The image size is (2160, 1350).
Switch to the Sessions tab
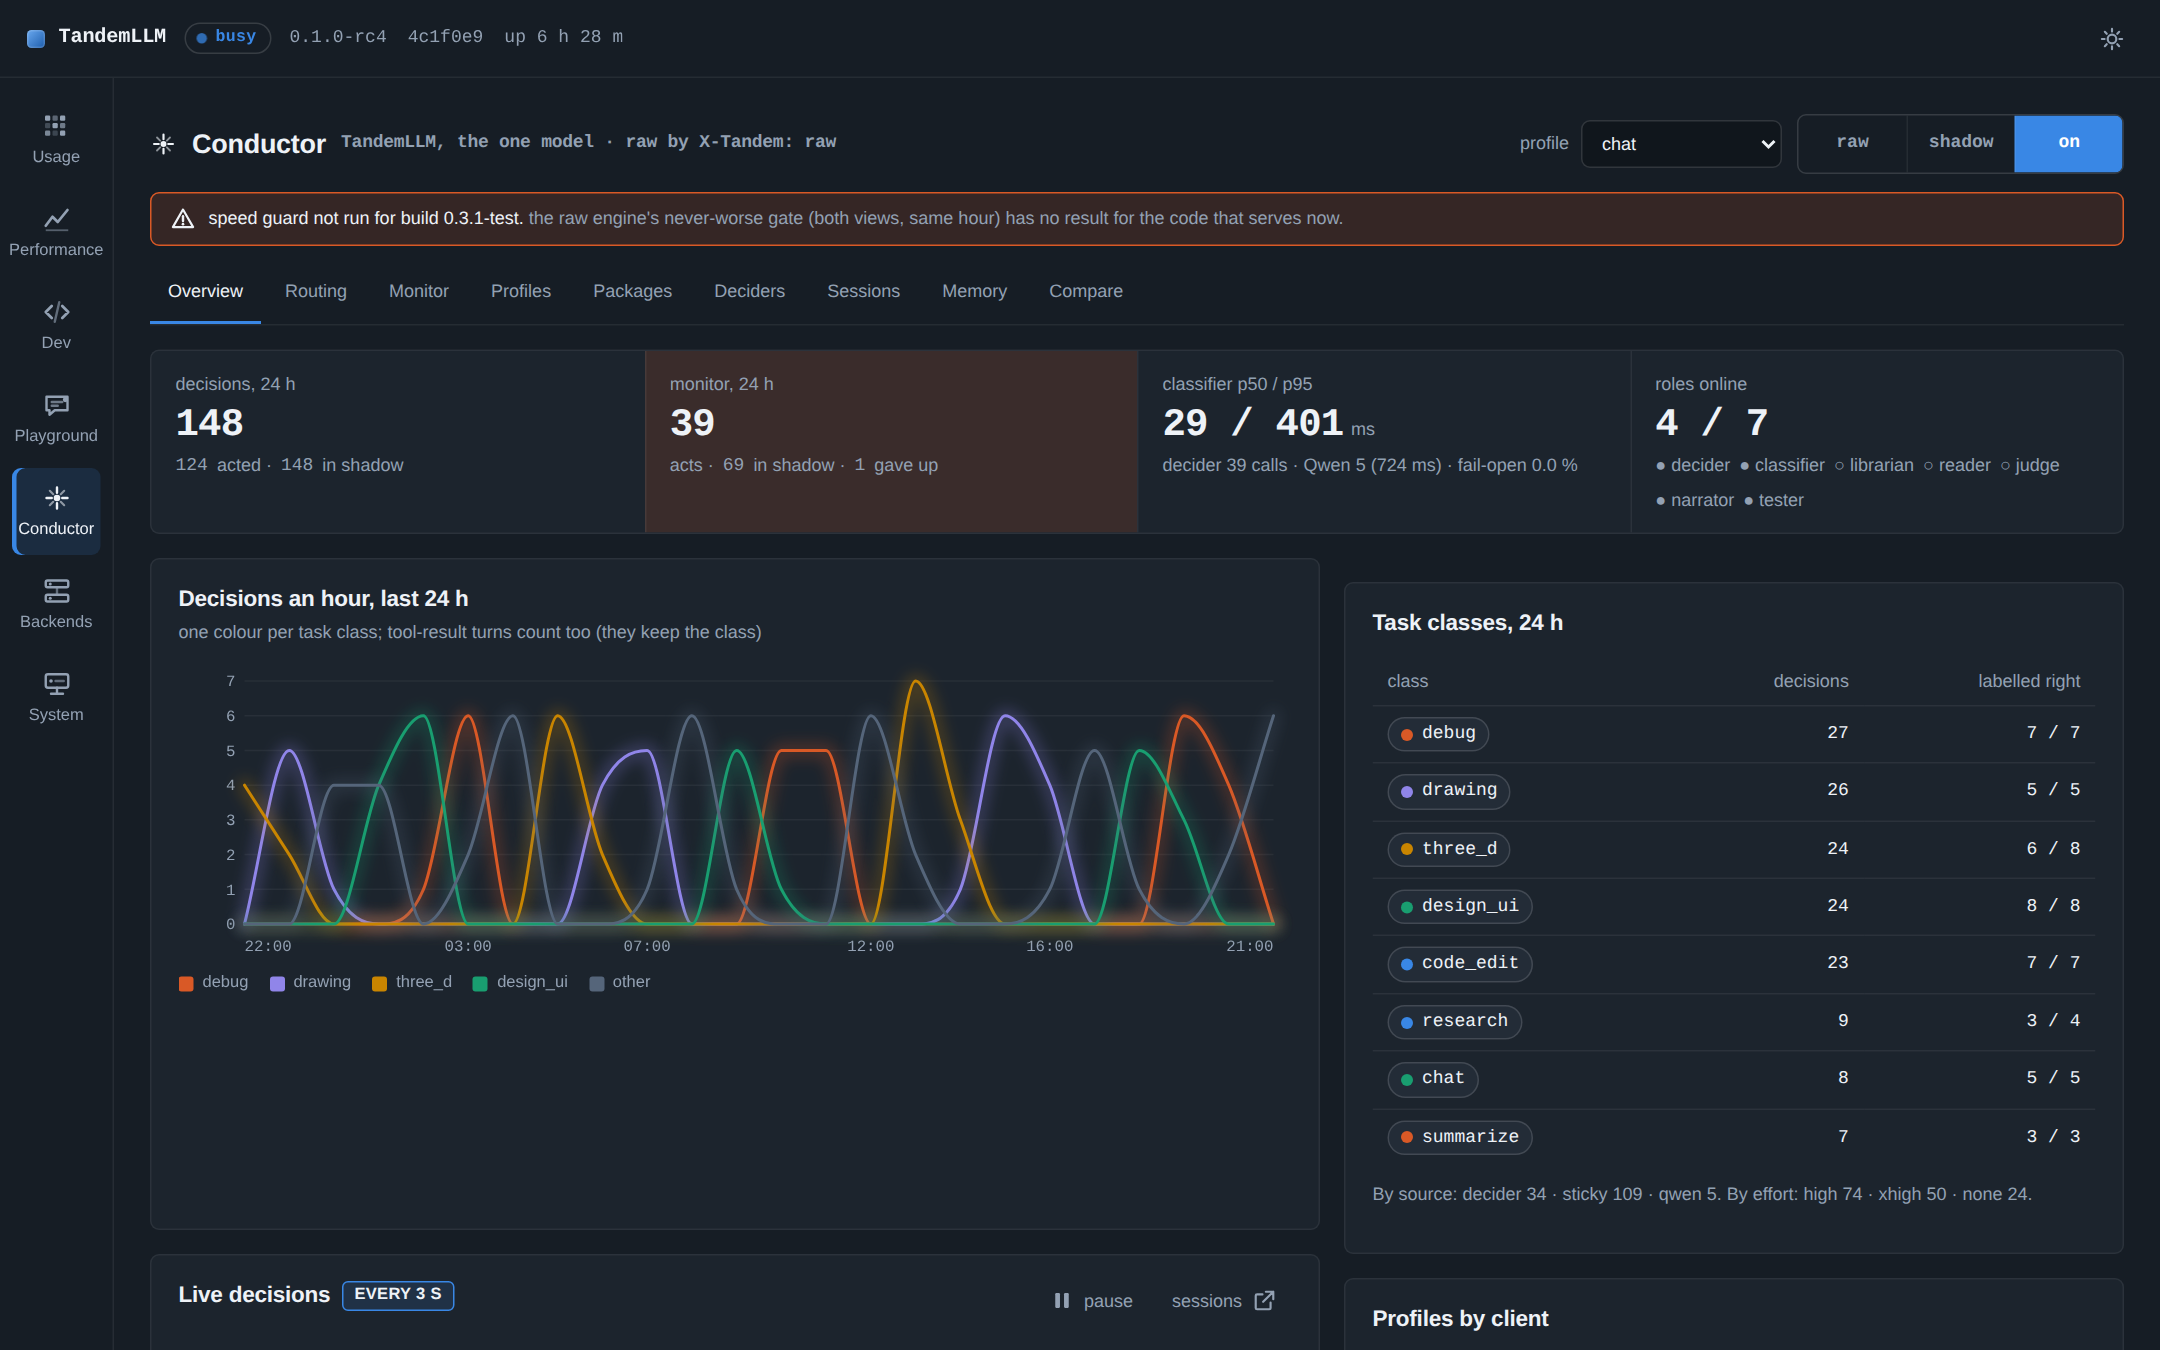(x=863, y=291)
